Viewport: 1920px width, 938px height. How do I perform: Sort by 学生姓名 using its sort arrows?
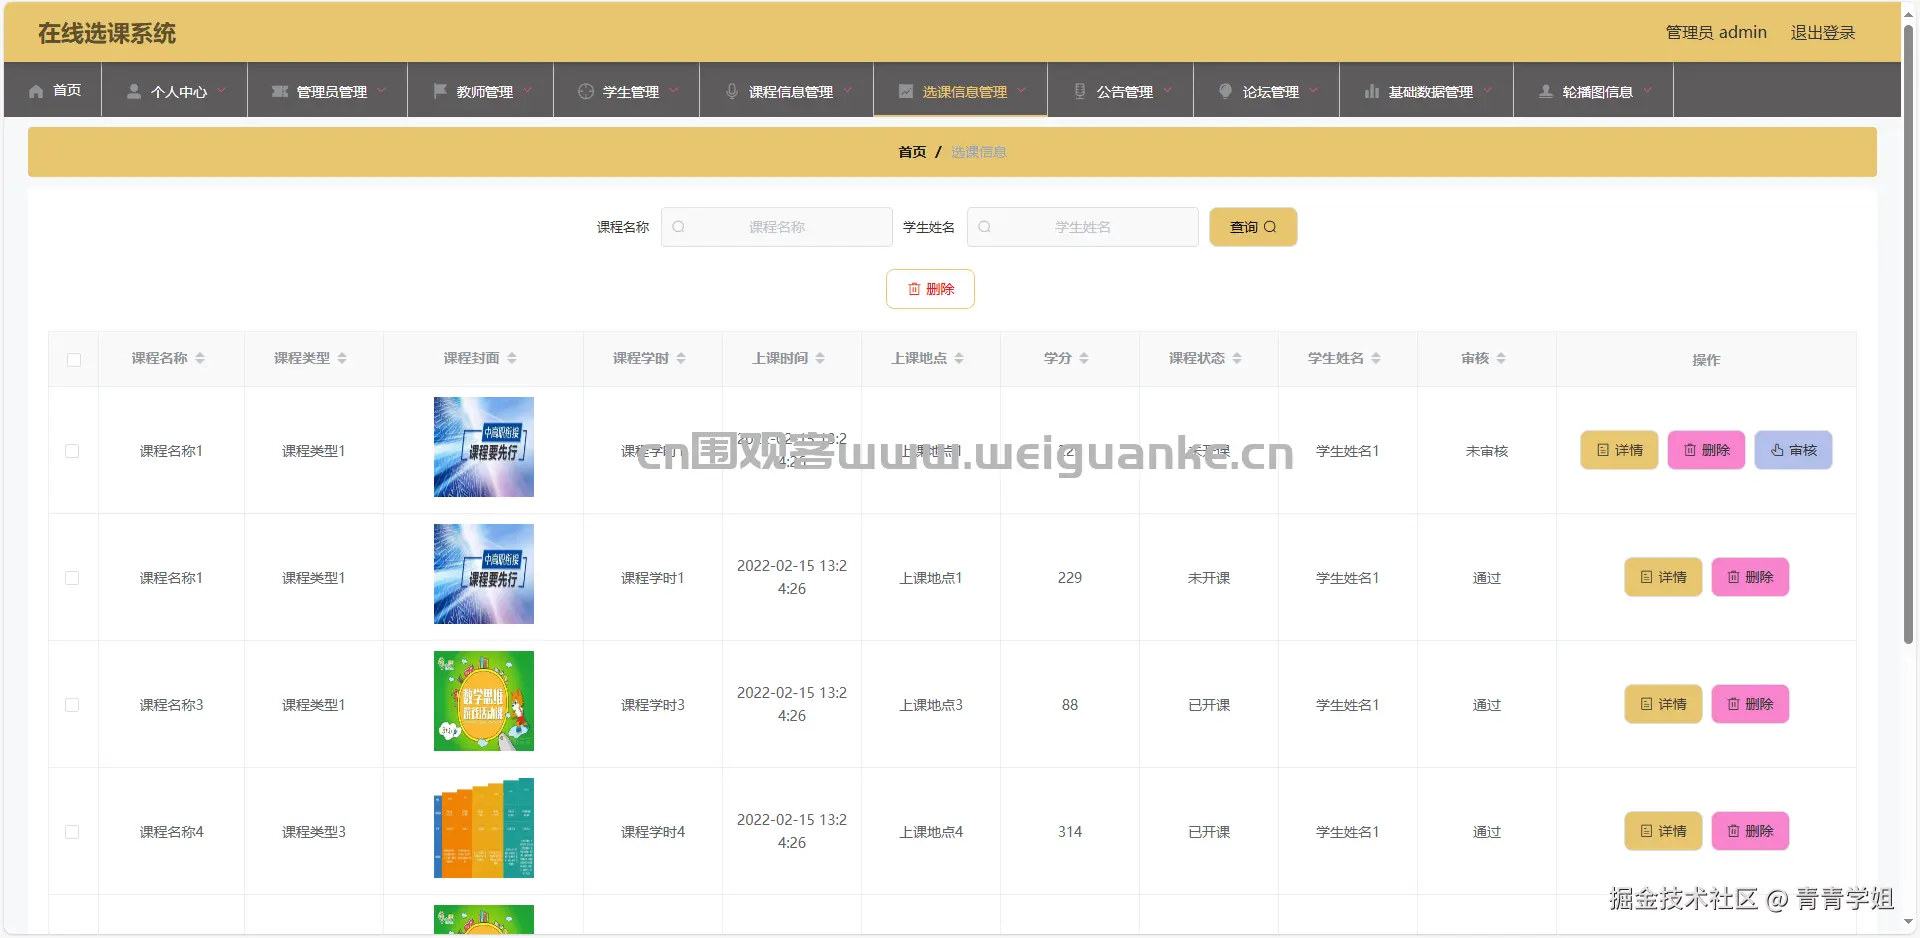click(x=1376, y=358)
